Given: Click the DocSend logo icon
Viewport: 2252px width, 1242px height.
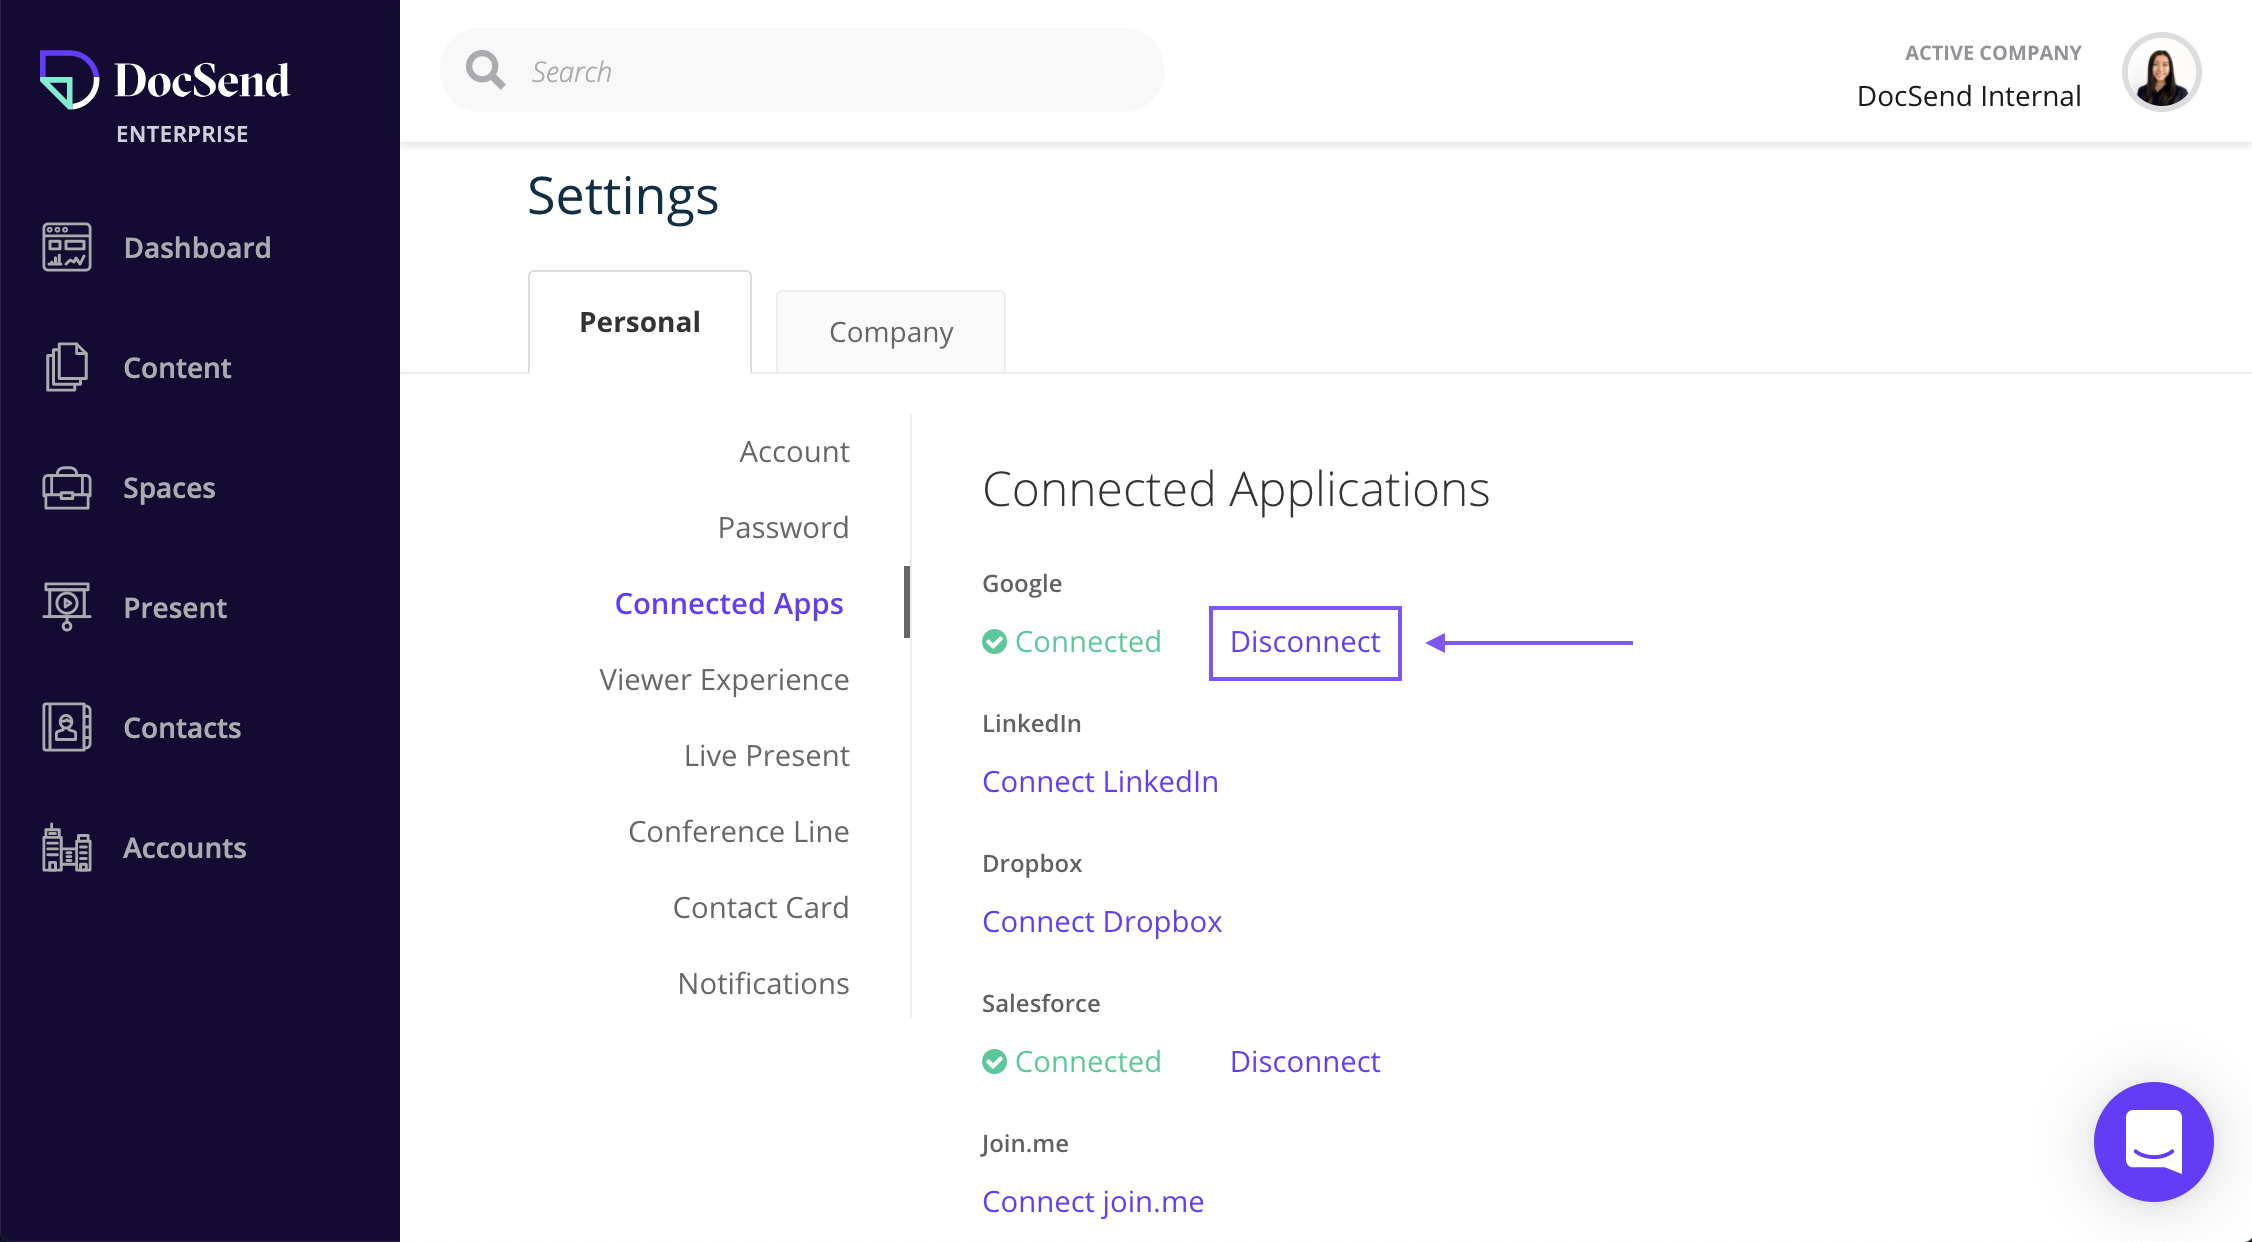Looking at the screenshot, I should coord(69,79).
